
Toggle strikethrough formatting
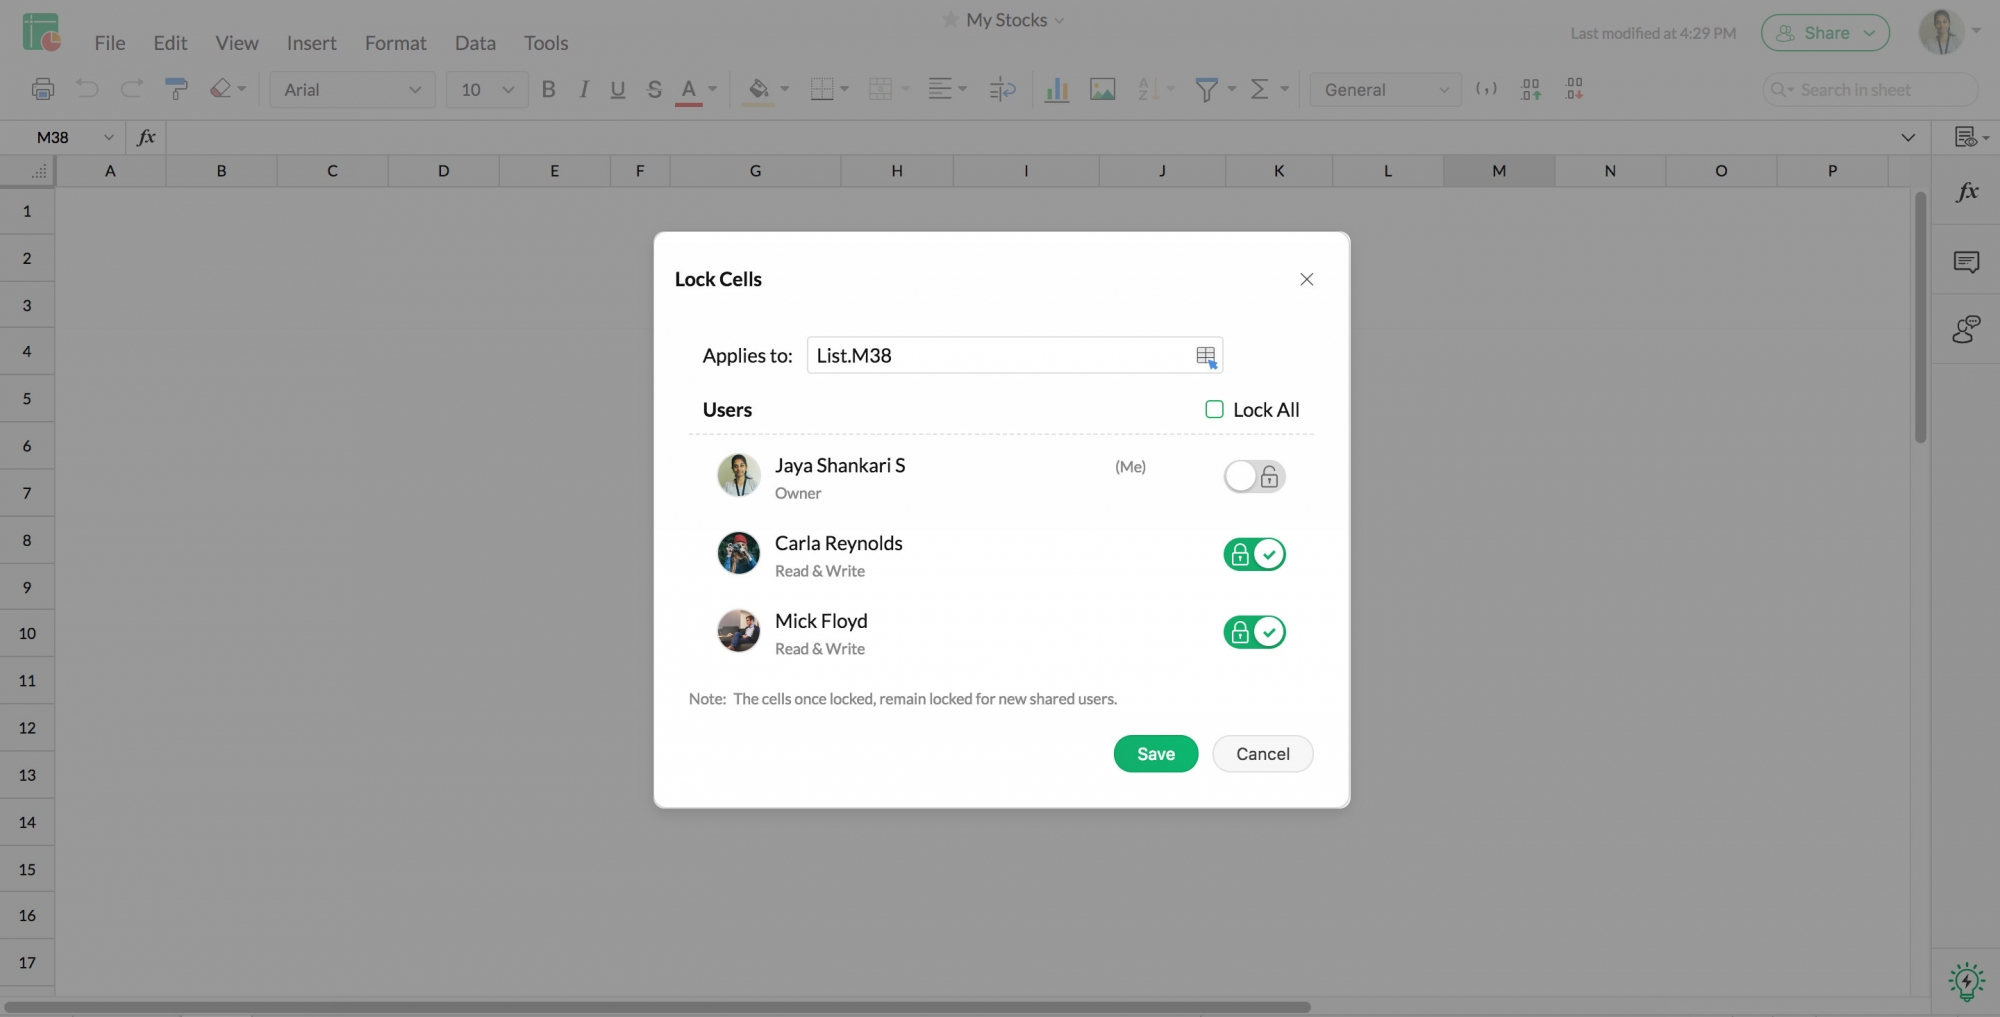[x=654, y=89]
